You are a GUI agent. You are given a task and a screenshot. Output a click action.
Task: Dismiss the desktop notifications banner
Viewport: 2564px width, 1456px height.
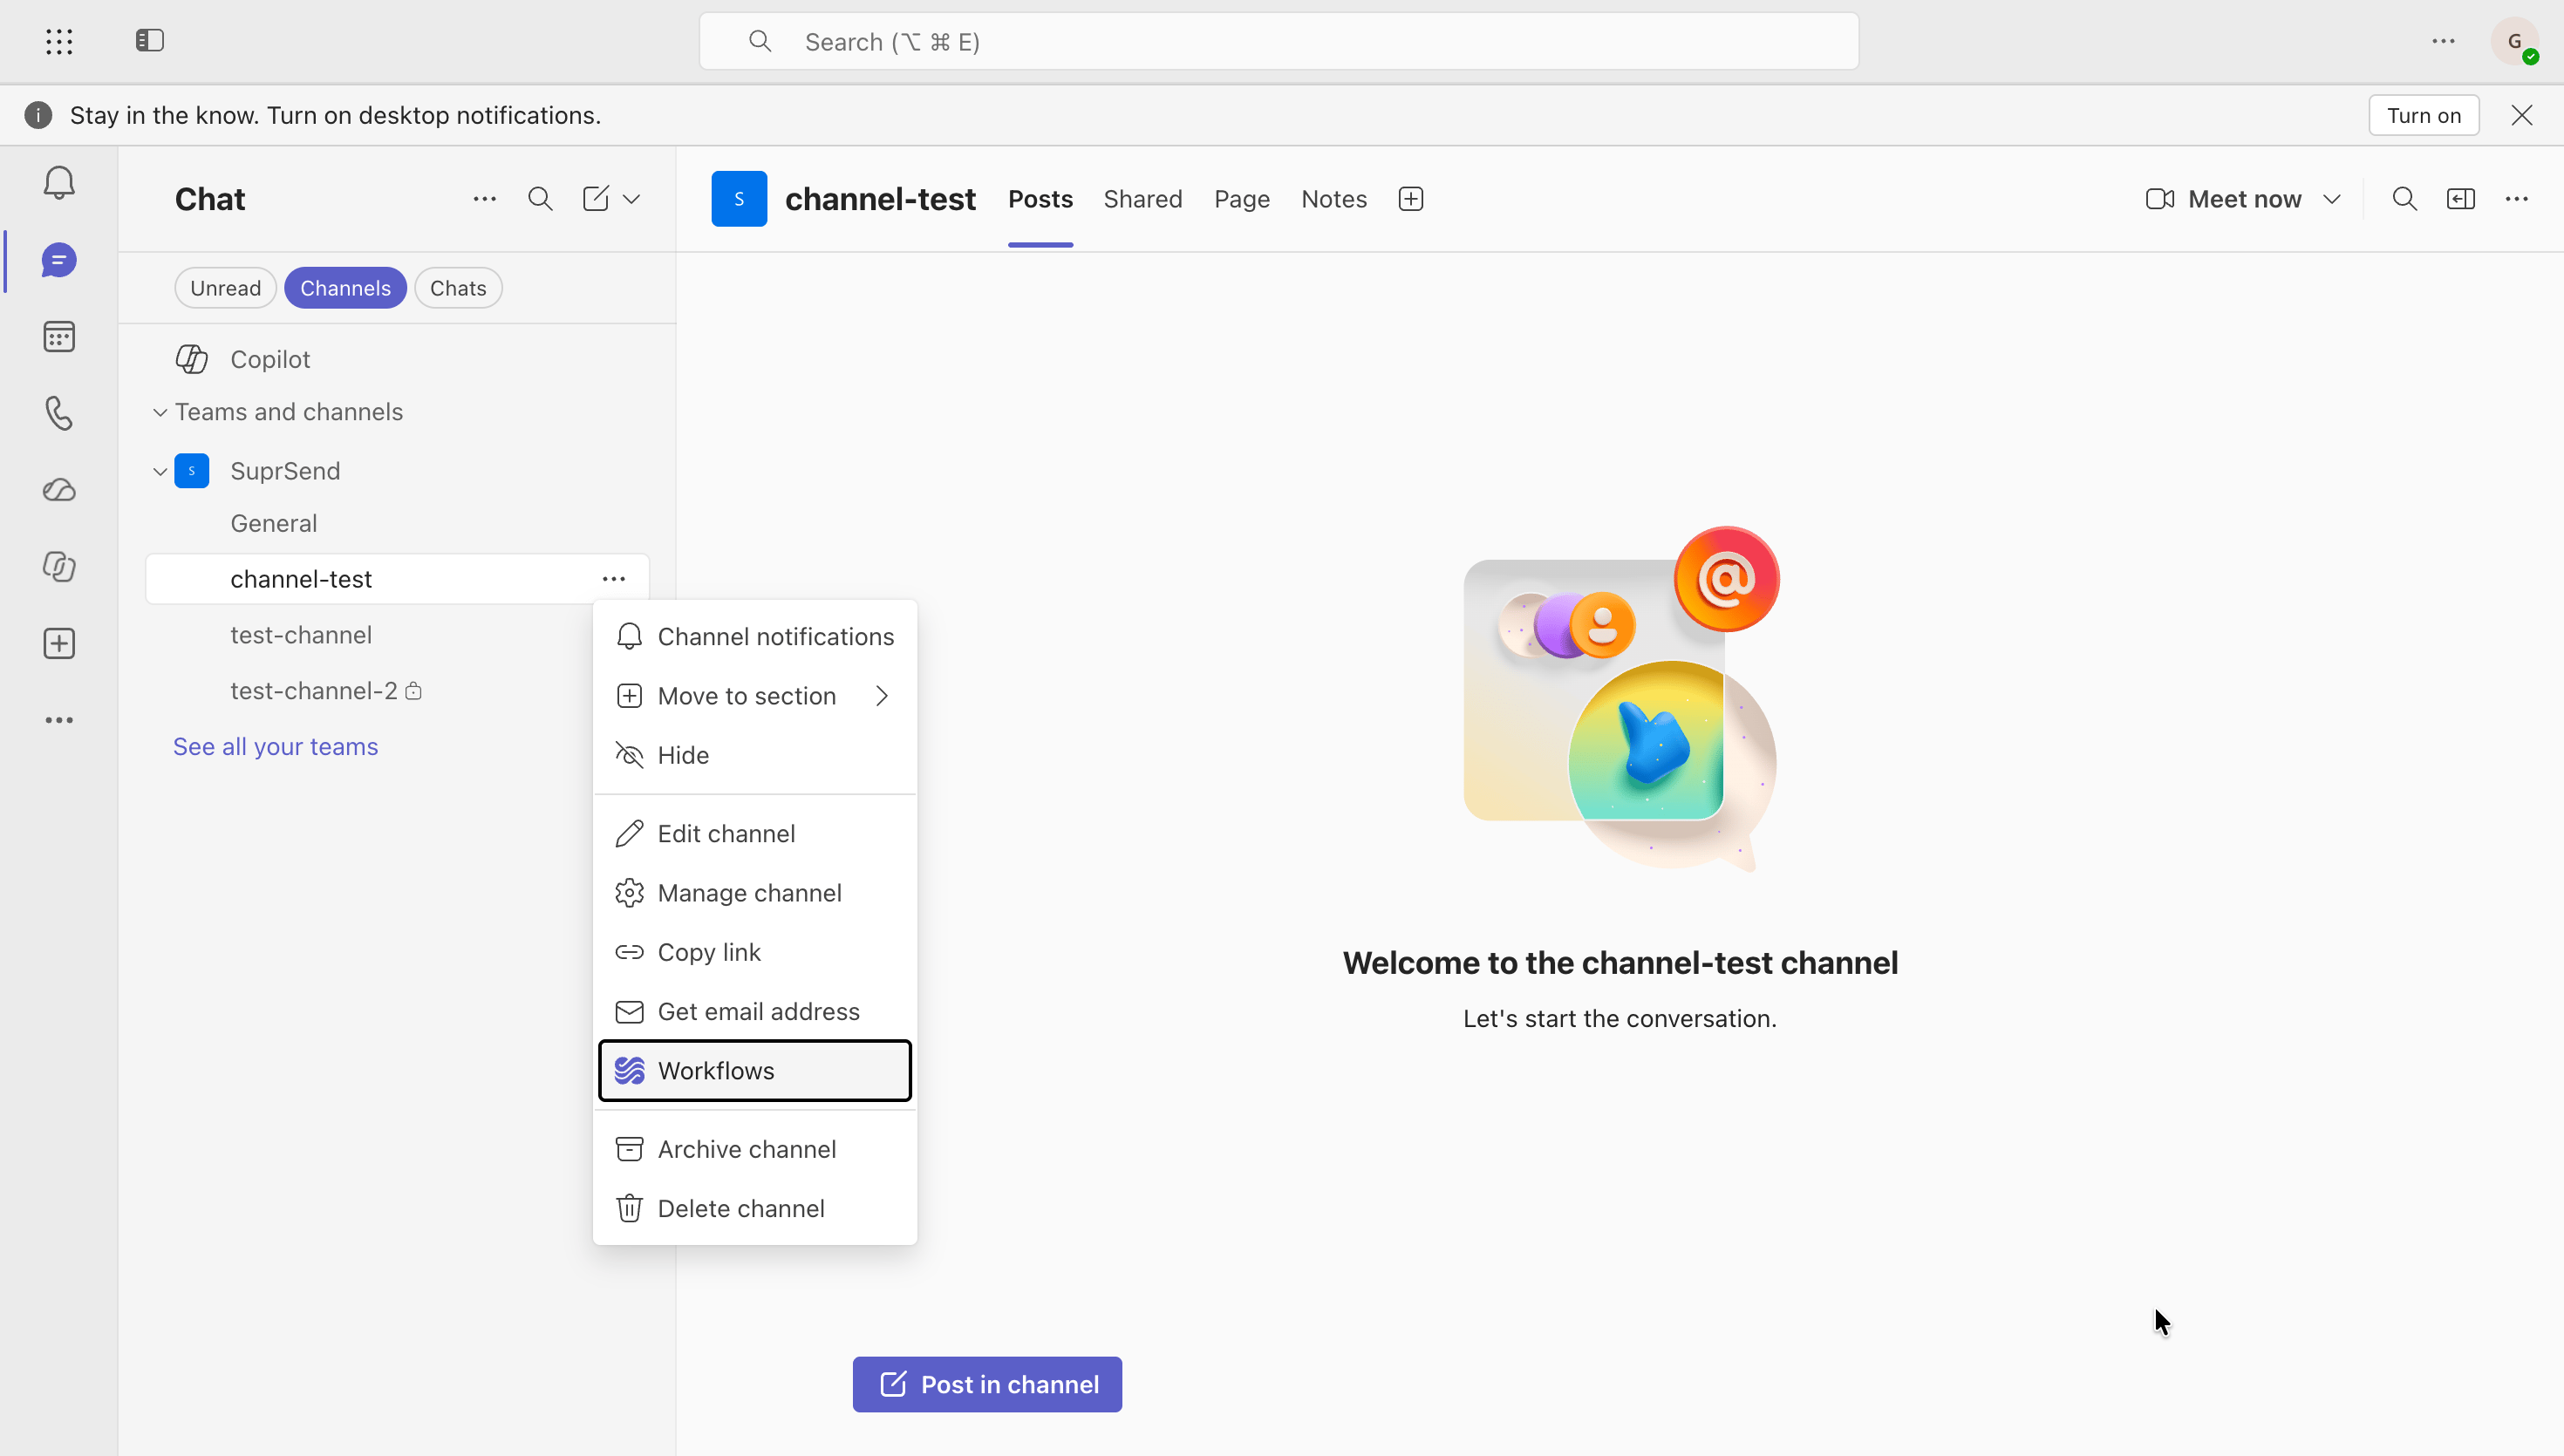2522,115
